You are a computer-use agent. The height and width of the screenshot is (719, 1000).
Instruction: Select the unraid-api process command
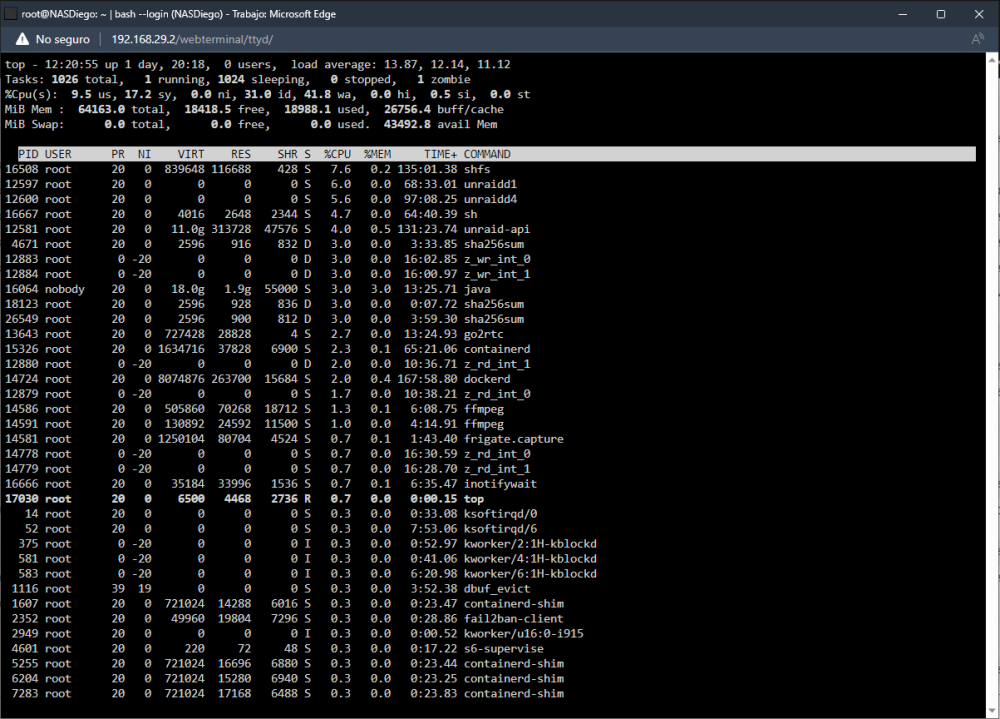point(497,229)
